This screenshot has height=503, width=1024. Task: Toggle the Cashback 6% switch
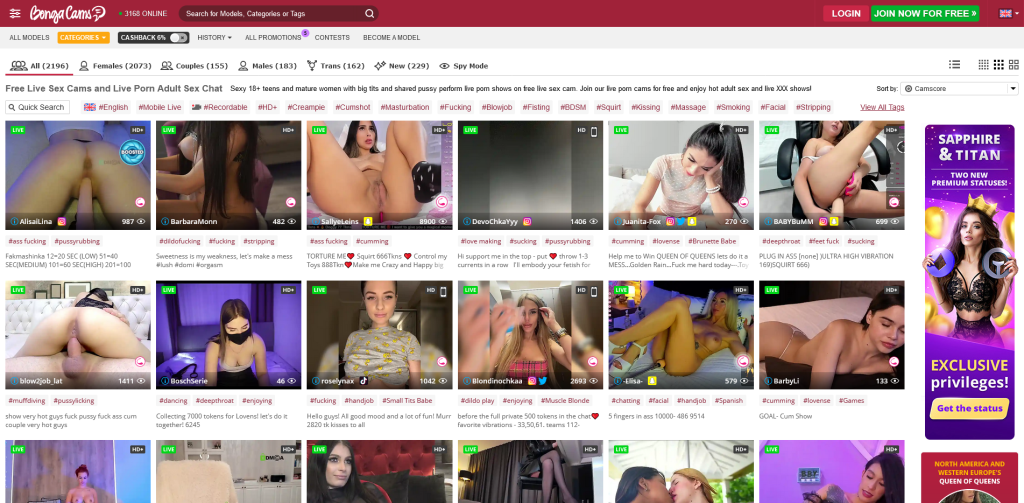click(x=178, y=38)
